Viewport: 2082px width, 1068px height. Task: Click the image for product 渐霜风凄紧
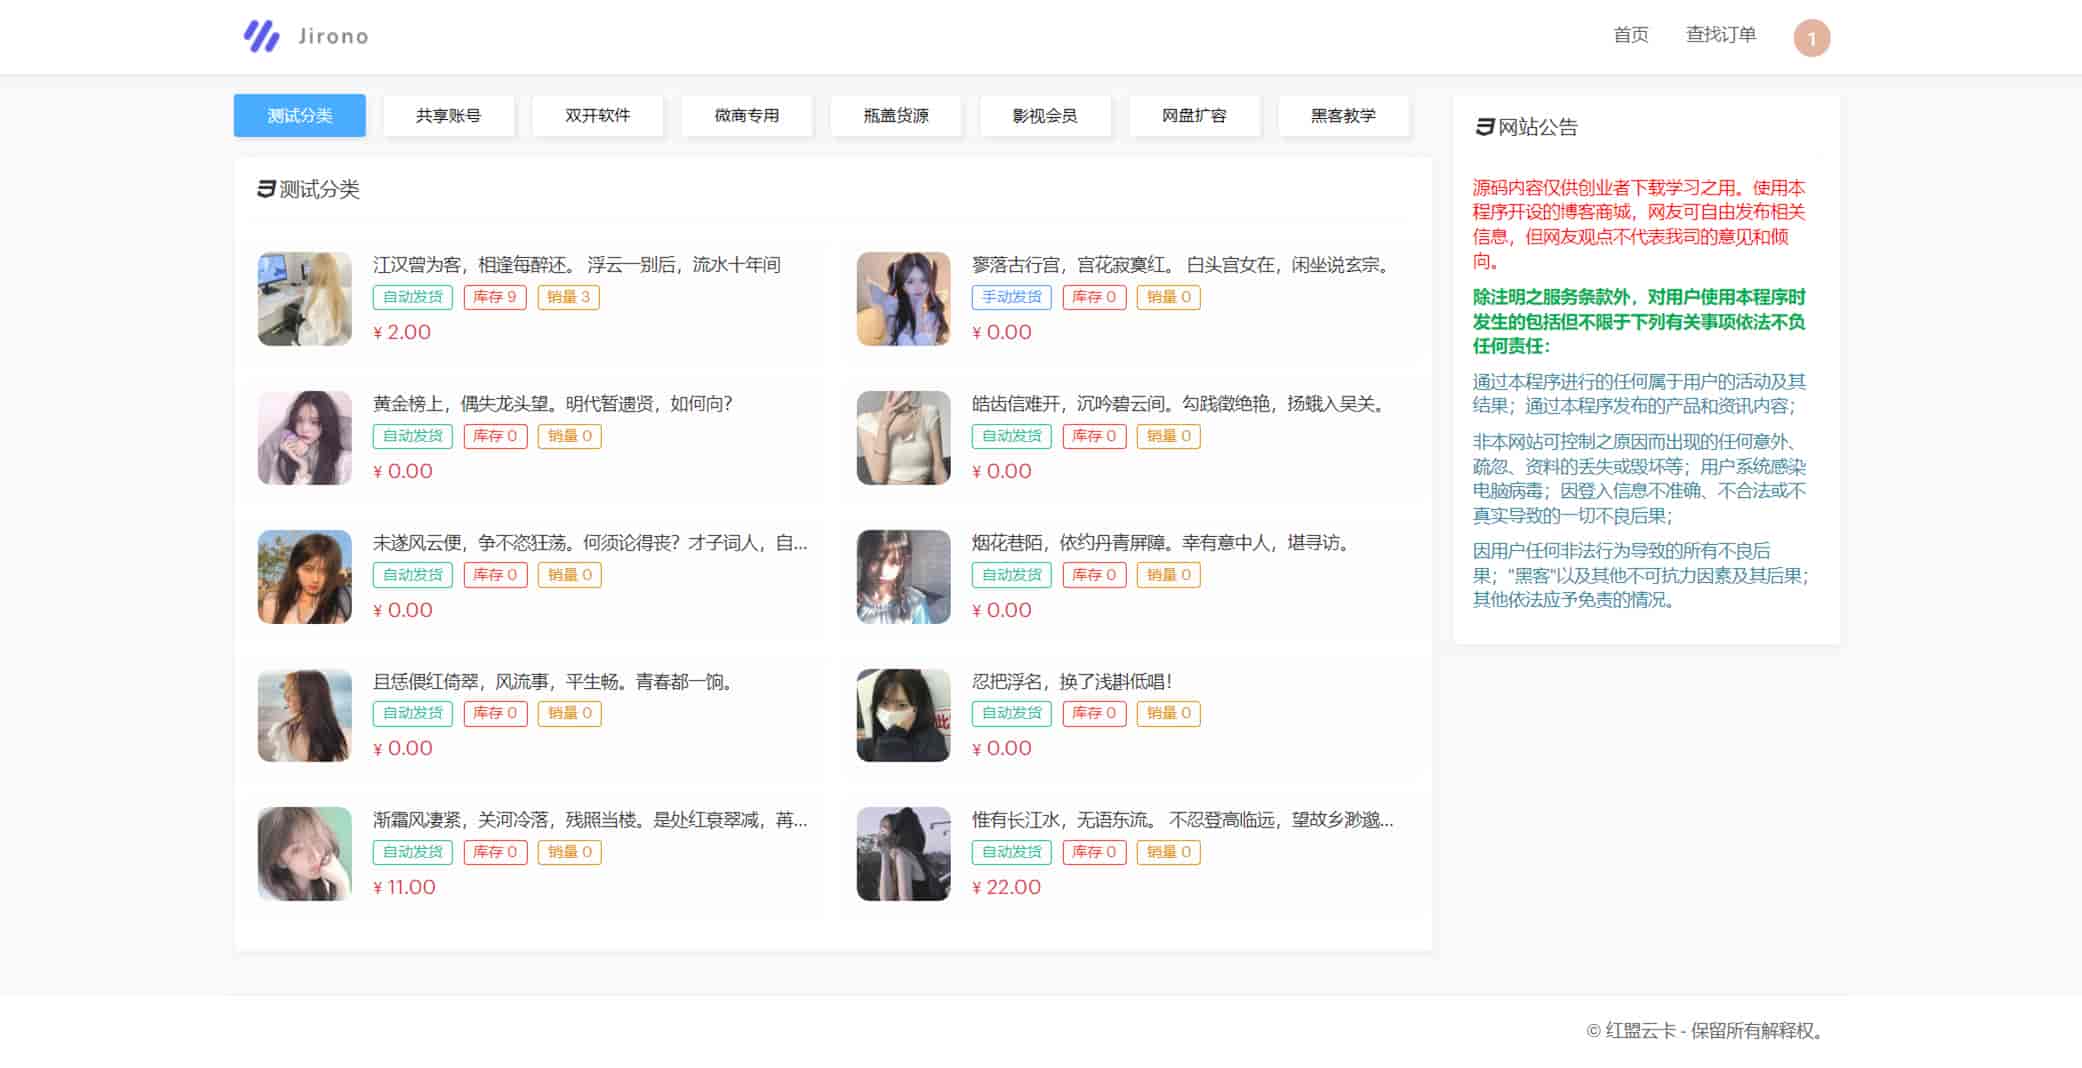305,854
